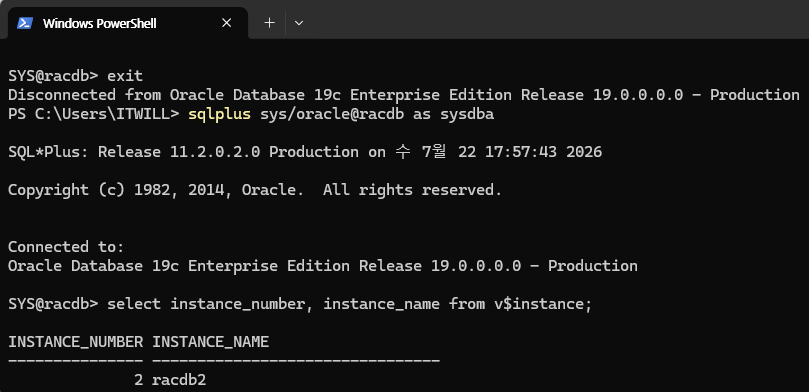Click the INSTANCE_NAME column header
The height and width of the screenshot is (392, 809).
point(211,342)
